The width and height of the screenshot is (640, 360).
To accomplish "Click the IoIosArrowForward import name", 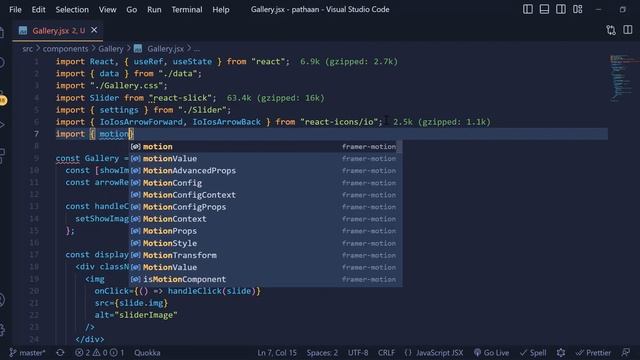I will [x=141, y=122].
